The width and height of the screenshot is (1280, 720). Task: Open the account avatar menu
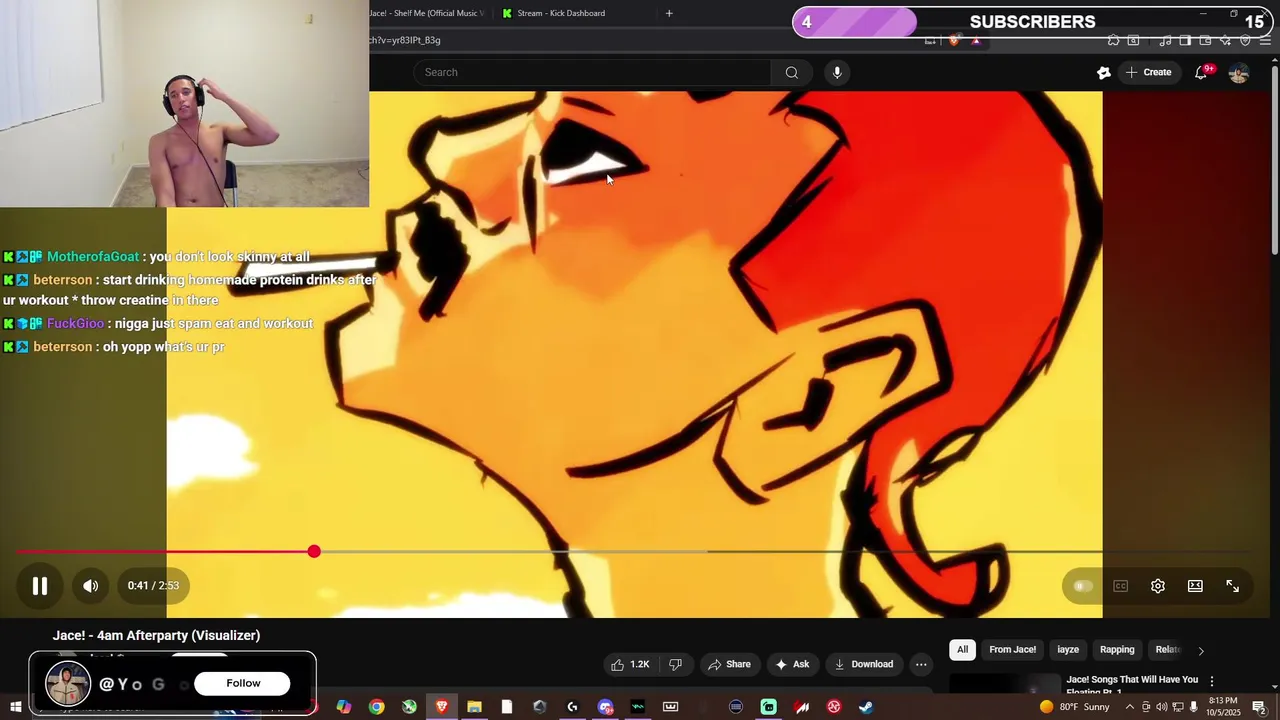tap(1239, 72)
